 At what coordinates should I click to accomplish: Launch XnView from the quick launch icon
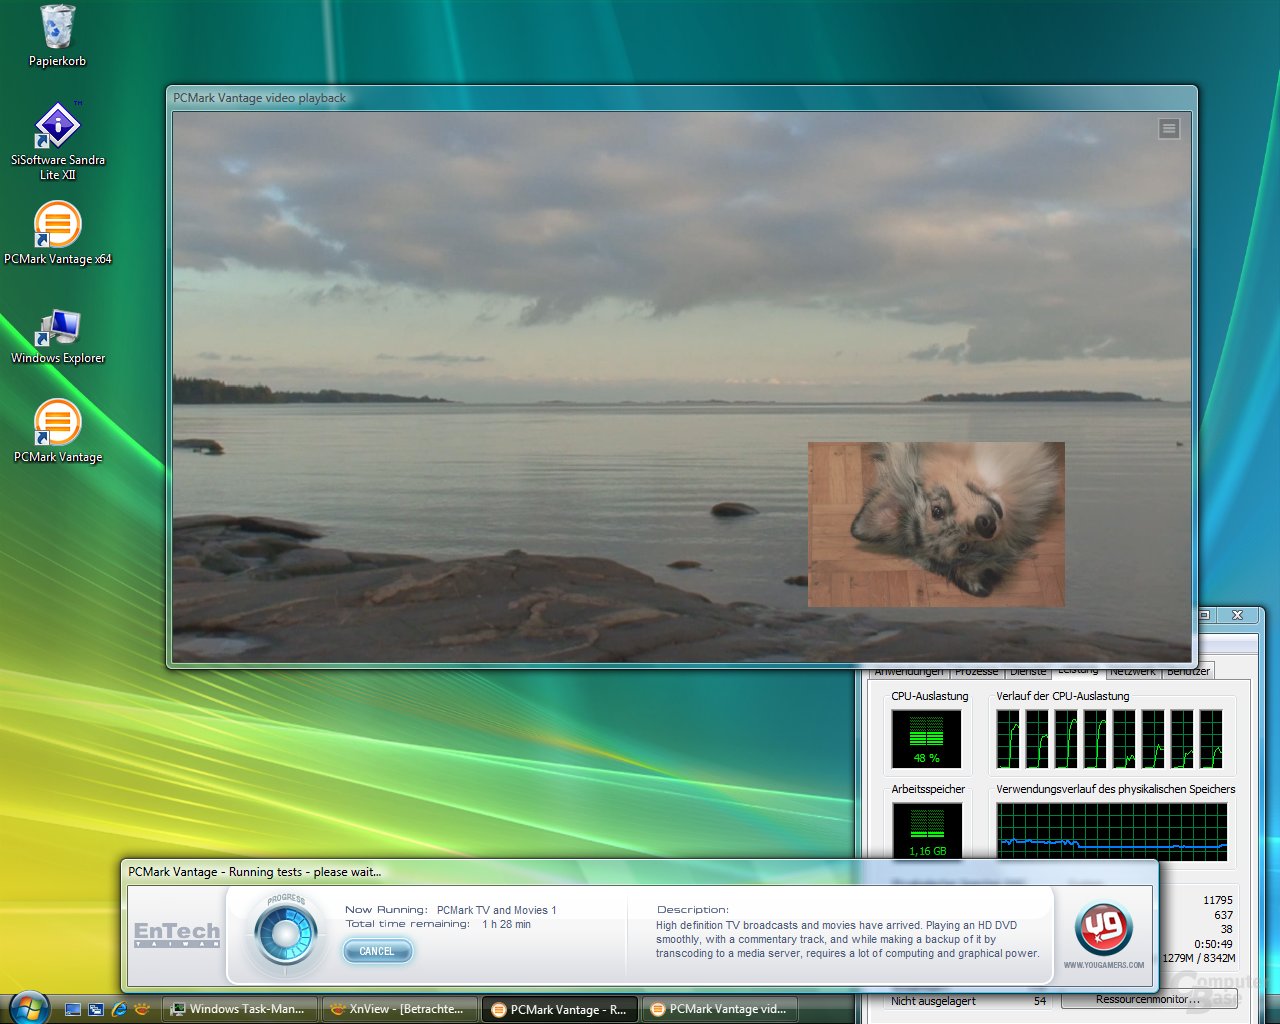[x=144, y=1009]
